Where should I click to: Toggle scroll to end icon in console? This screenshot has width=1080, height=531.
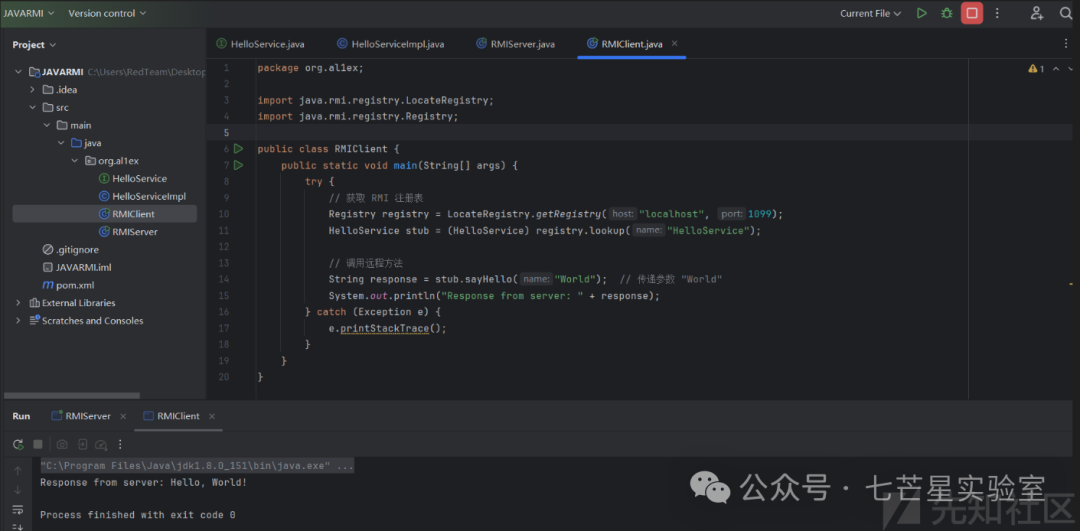pyautogui.click(x=18, y=526)
